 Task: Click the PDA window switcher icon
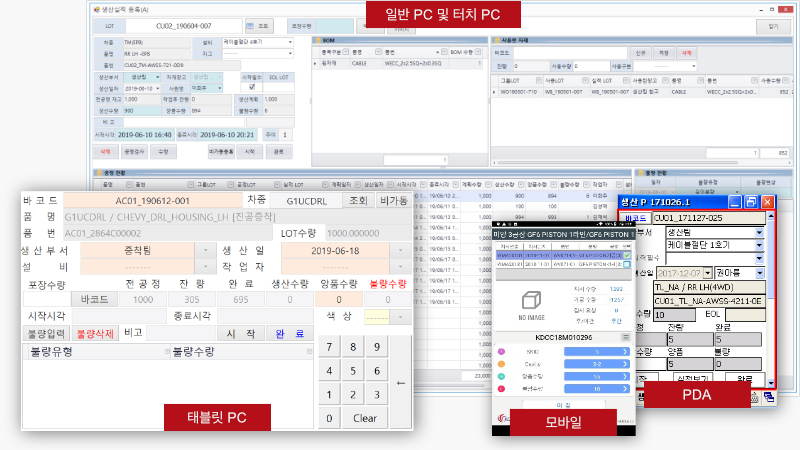tap(768, 397)
